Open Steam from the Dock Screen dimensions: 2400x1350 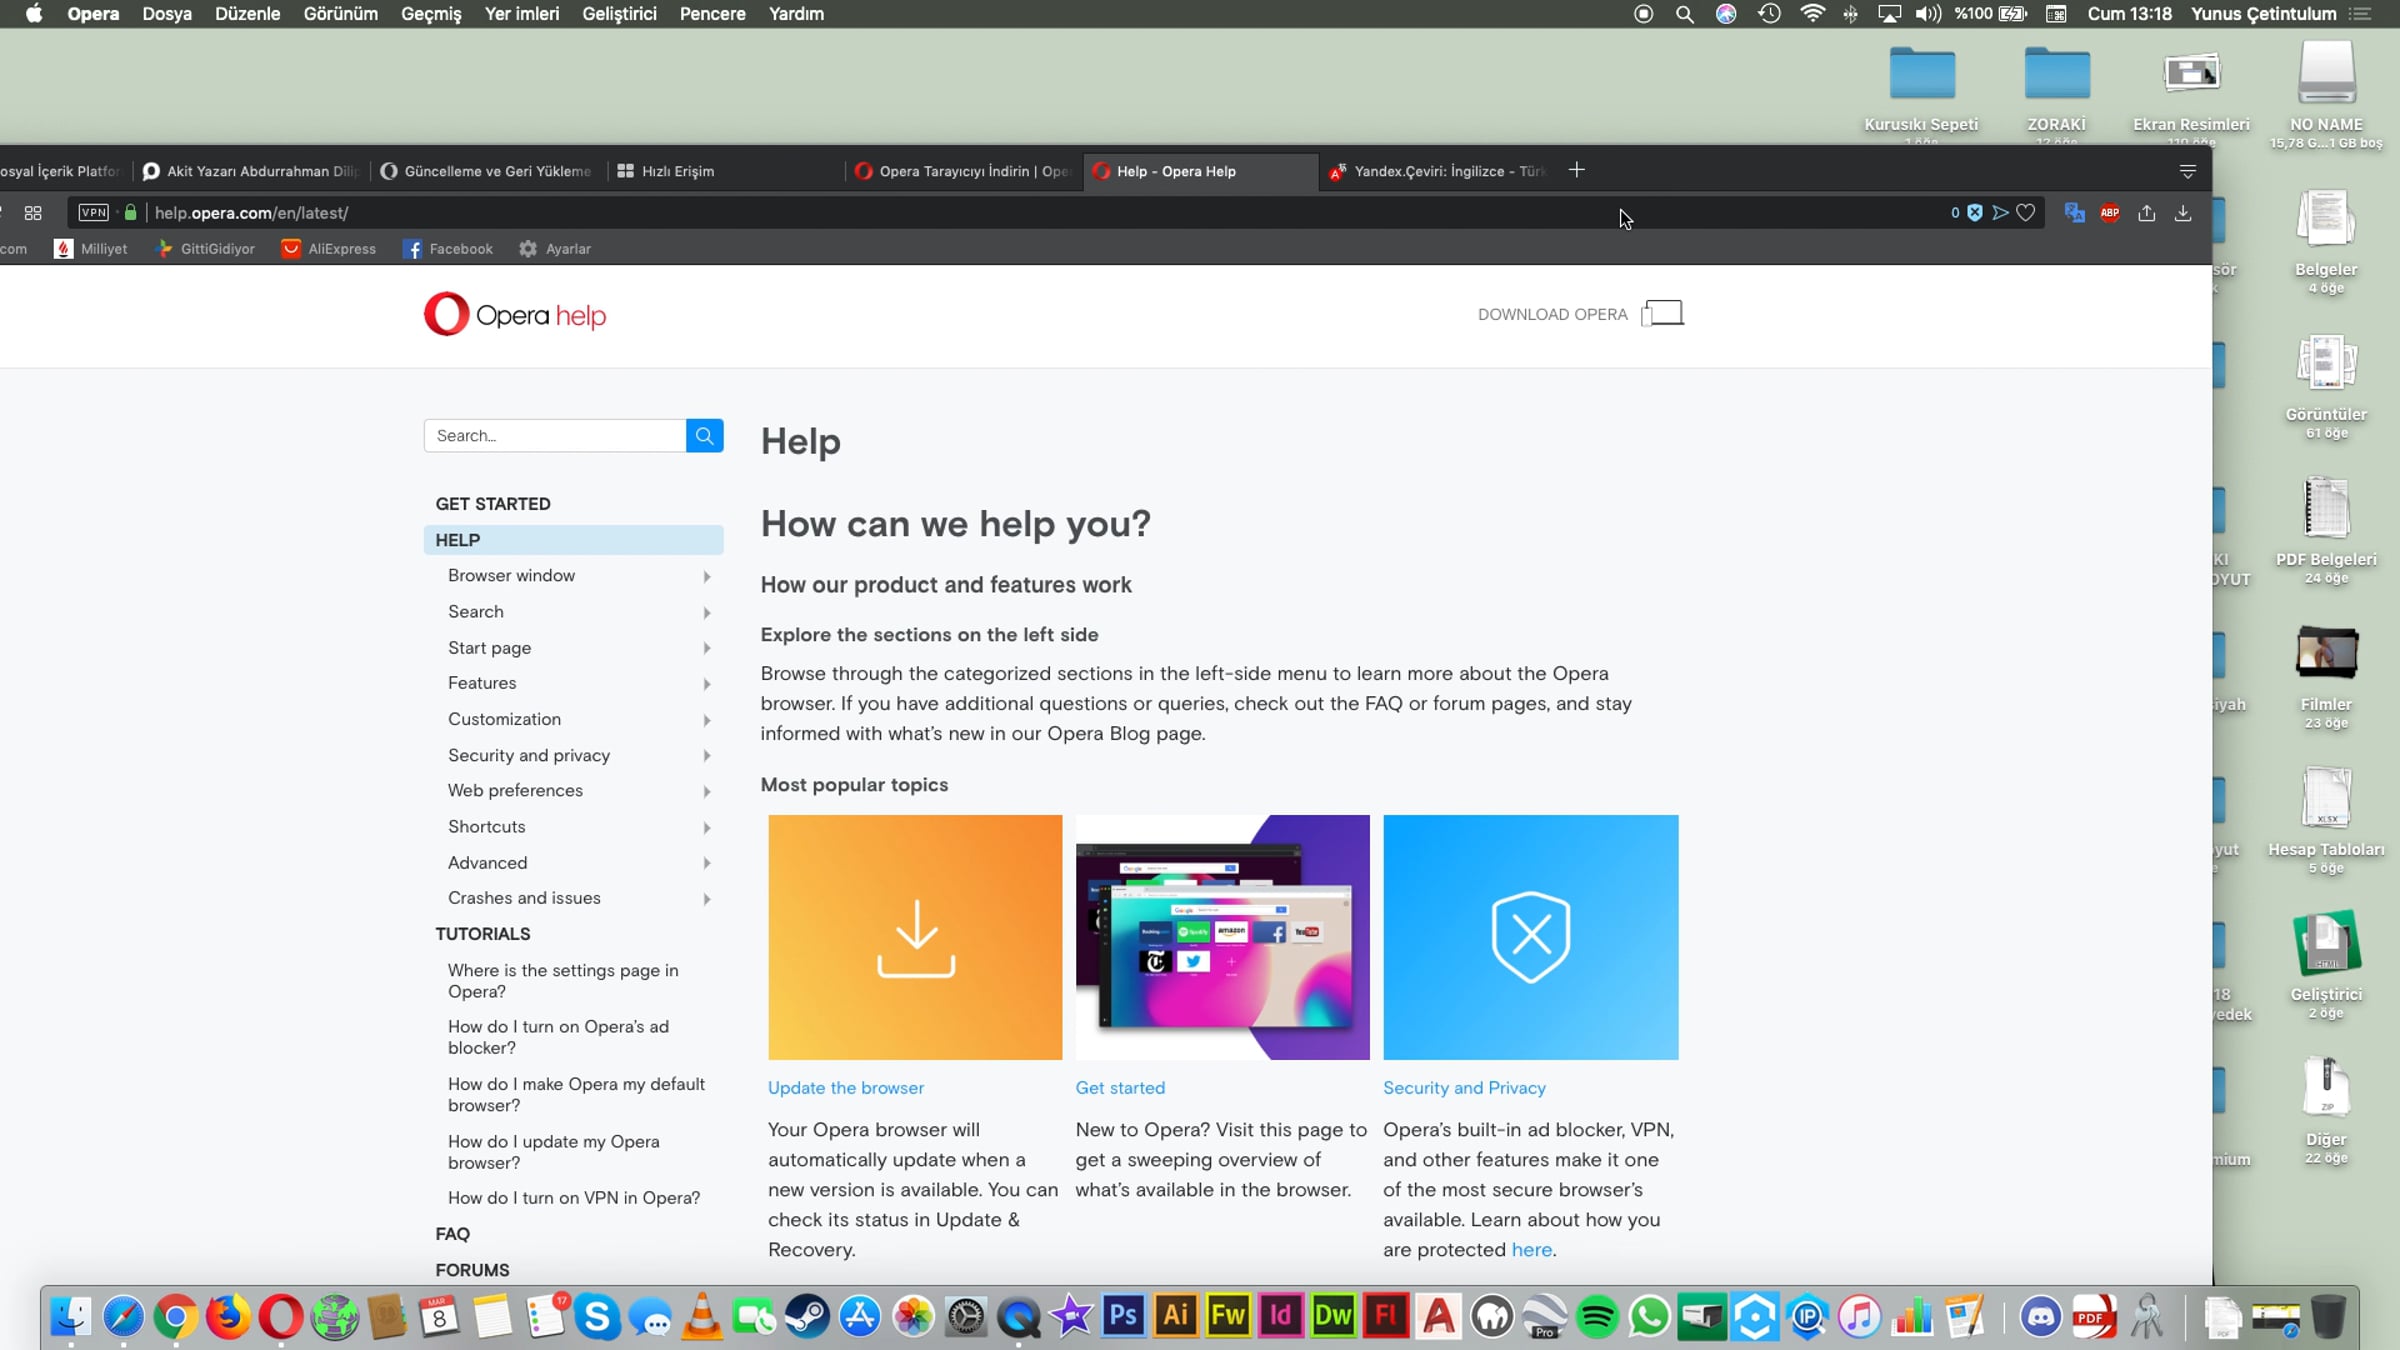pyautogui.click(x=807, y=1316)
